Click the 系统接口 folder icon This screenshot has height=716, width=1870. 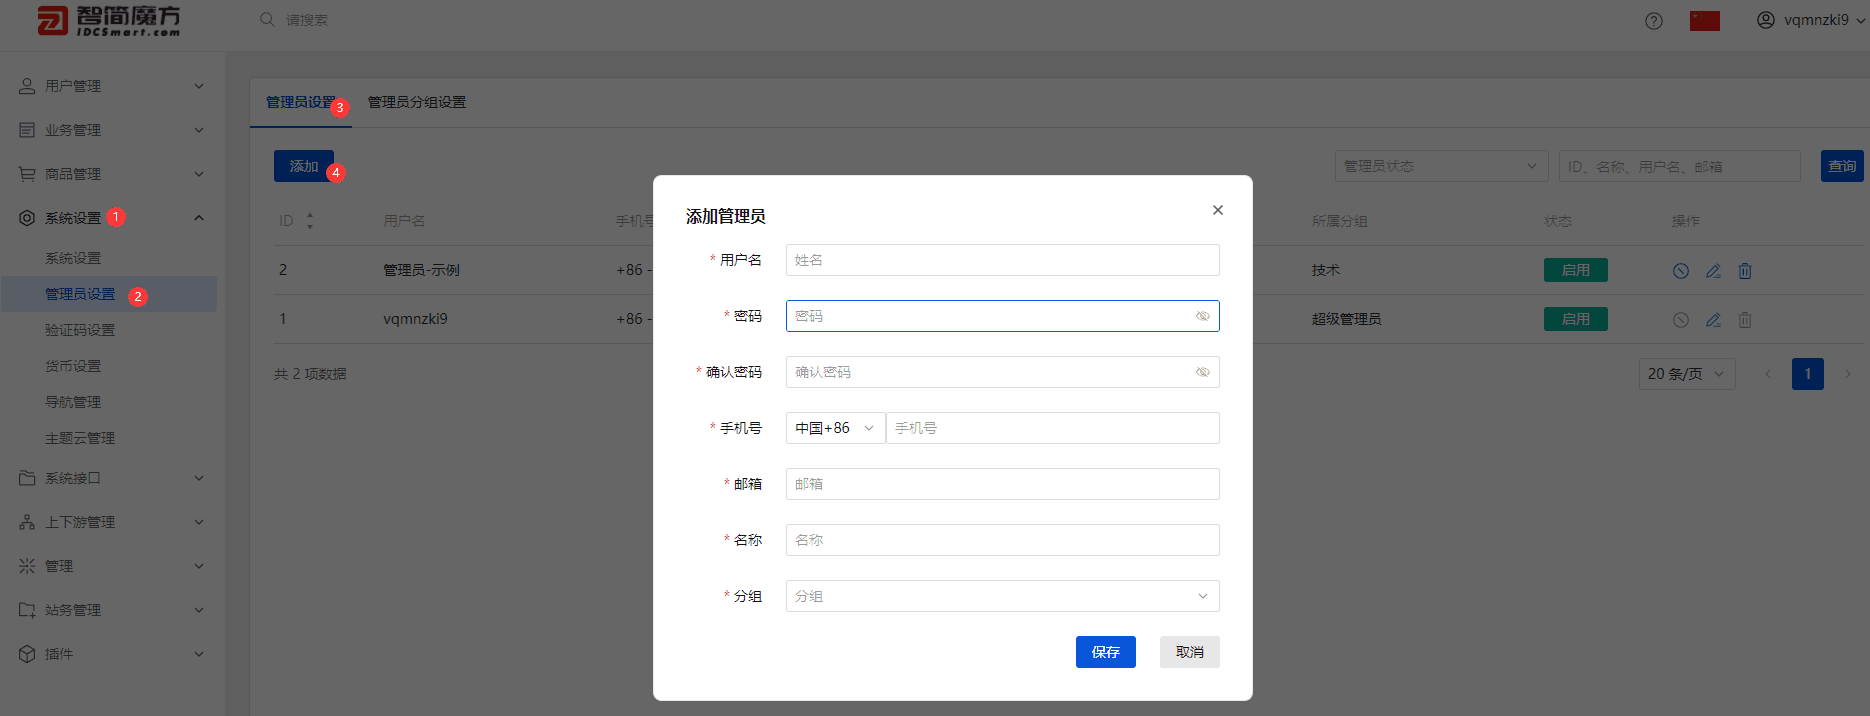click(27, 478)
